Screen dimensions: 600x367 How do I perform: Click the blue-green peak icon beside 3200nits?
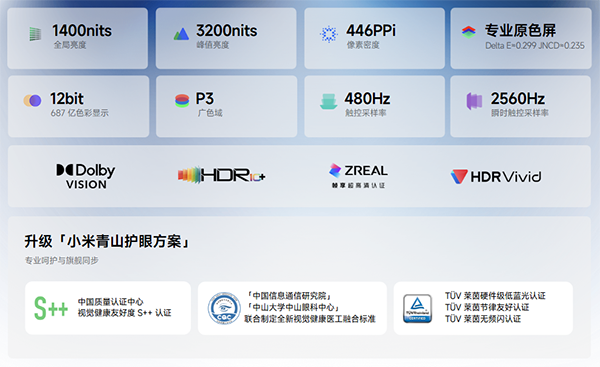coord(181,34)
